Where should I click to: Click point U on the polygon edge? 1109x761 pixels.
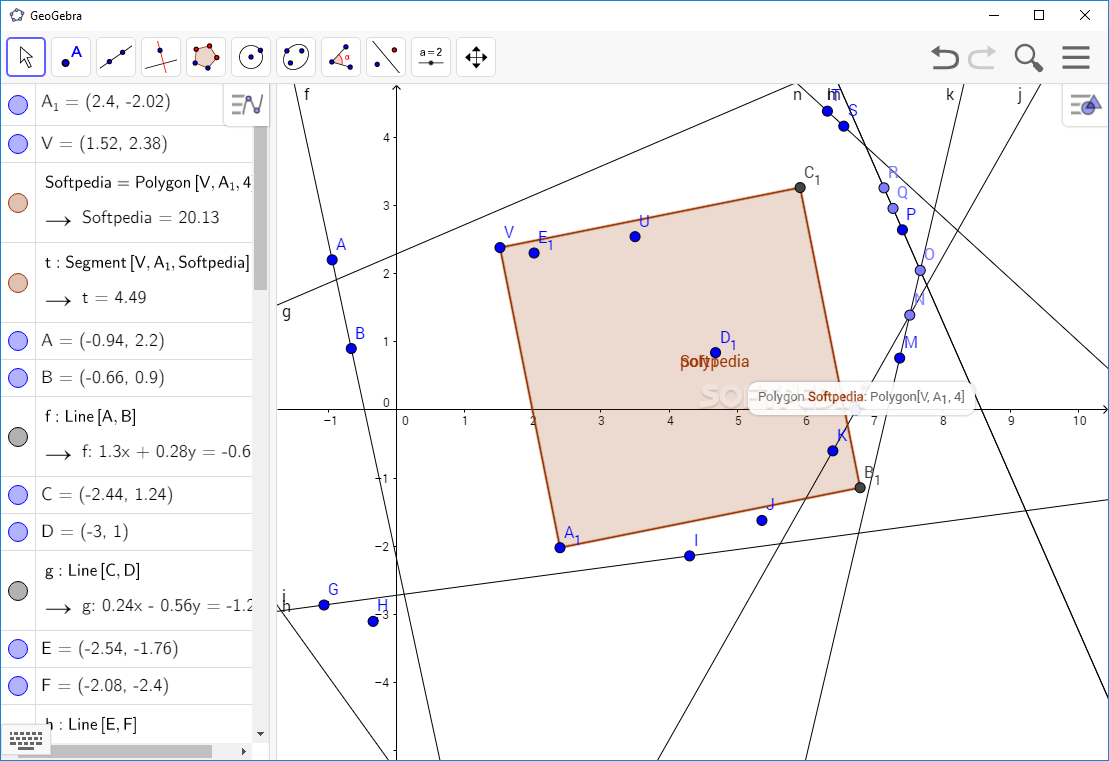click(635, 236)
